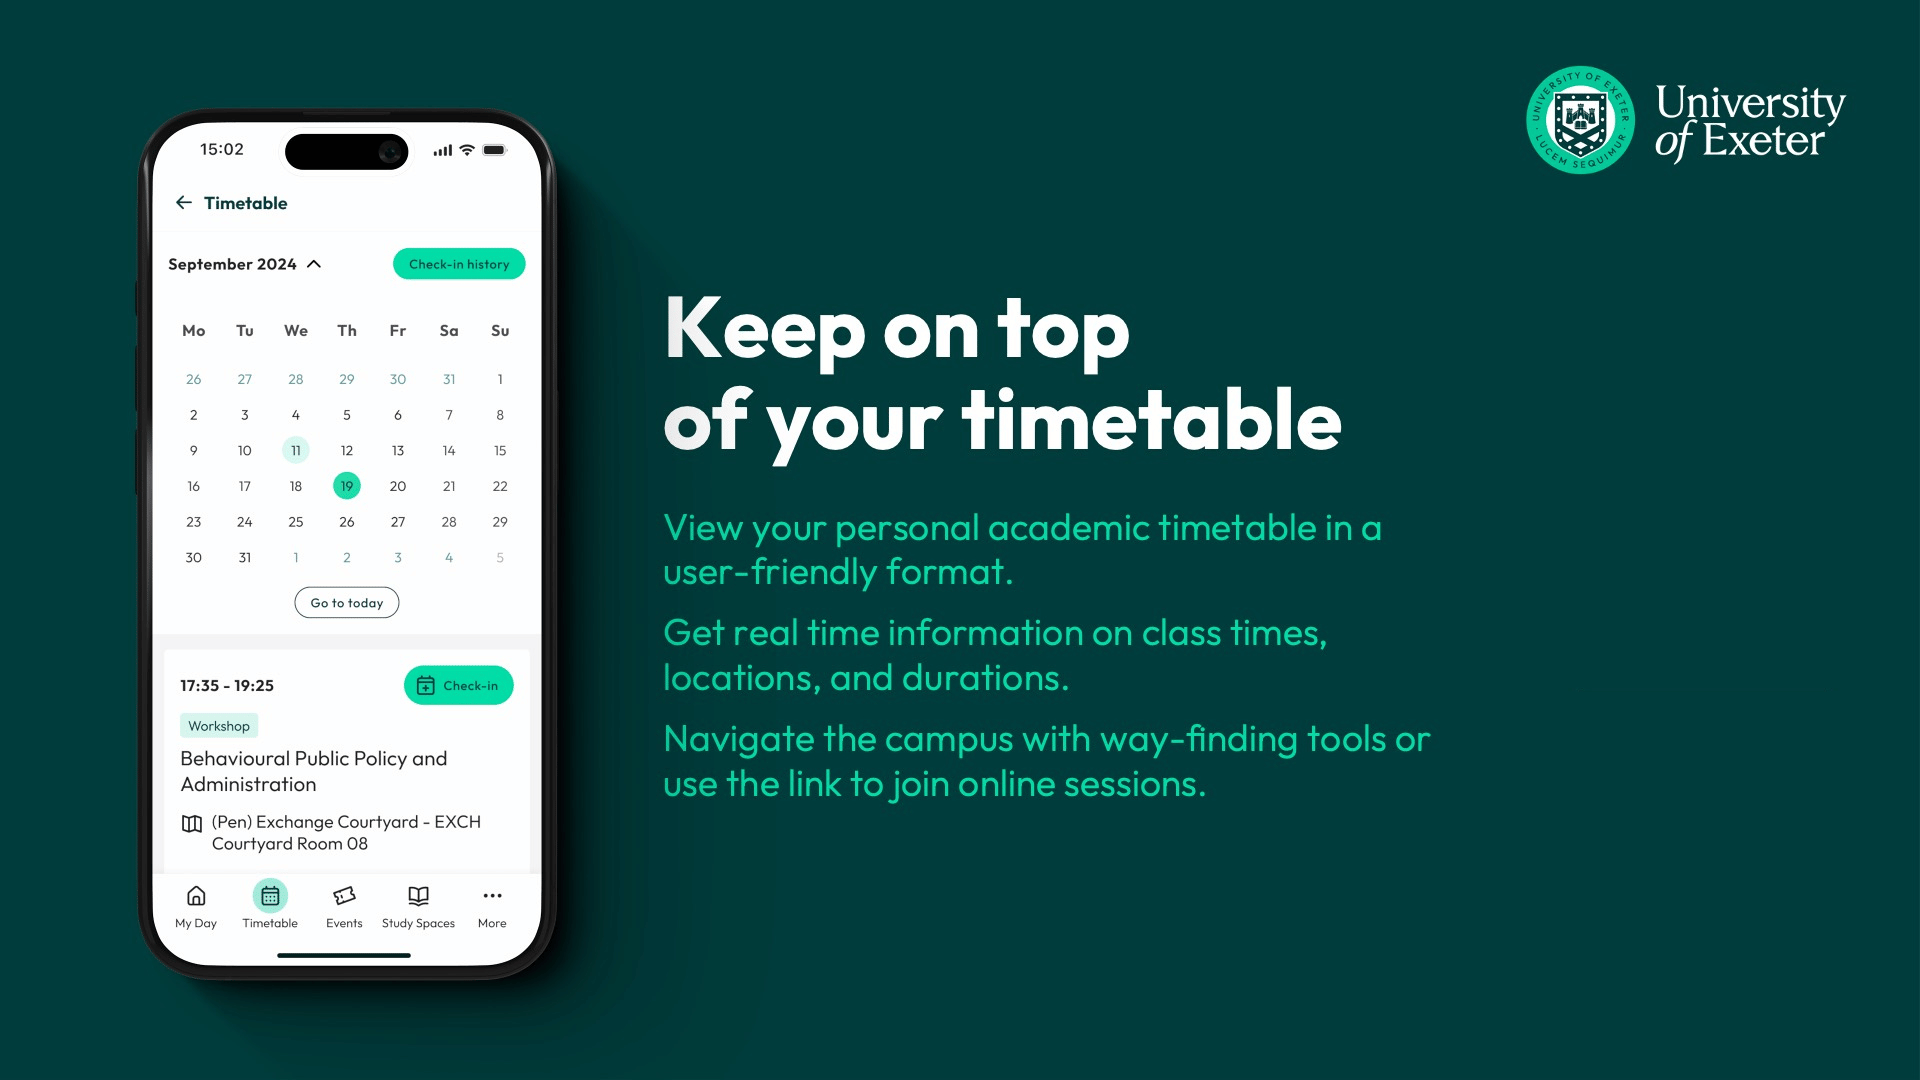Toggle the Check-in button for the Workshop
1920x1080 pixels.
tap(458, 684)
